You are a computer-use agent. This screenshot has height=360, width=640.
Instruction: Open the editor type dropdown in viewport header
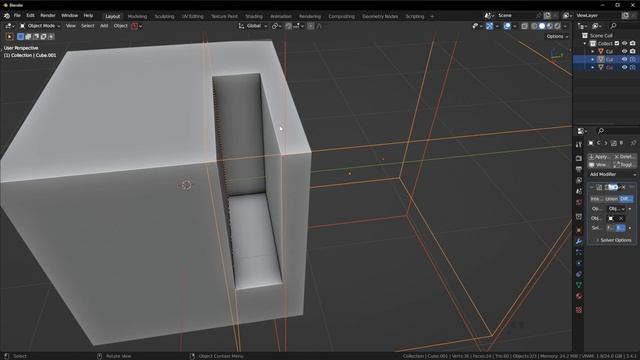pyautogui.click(x=9, y=26)
